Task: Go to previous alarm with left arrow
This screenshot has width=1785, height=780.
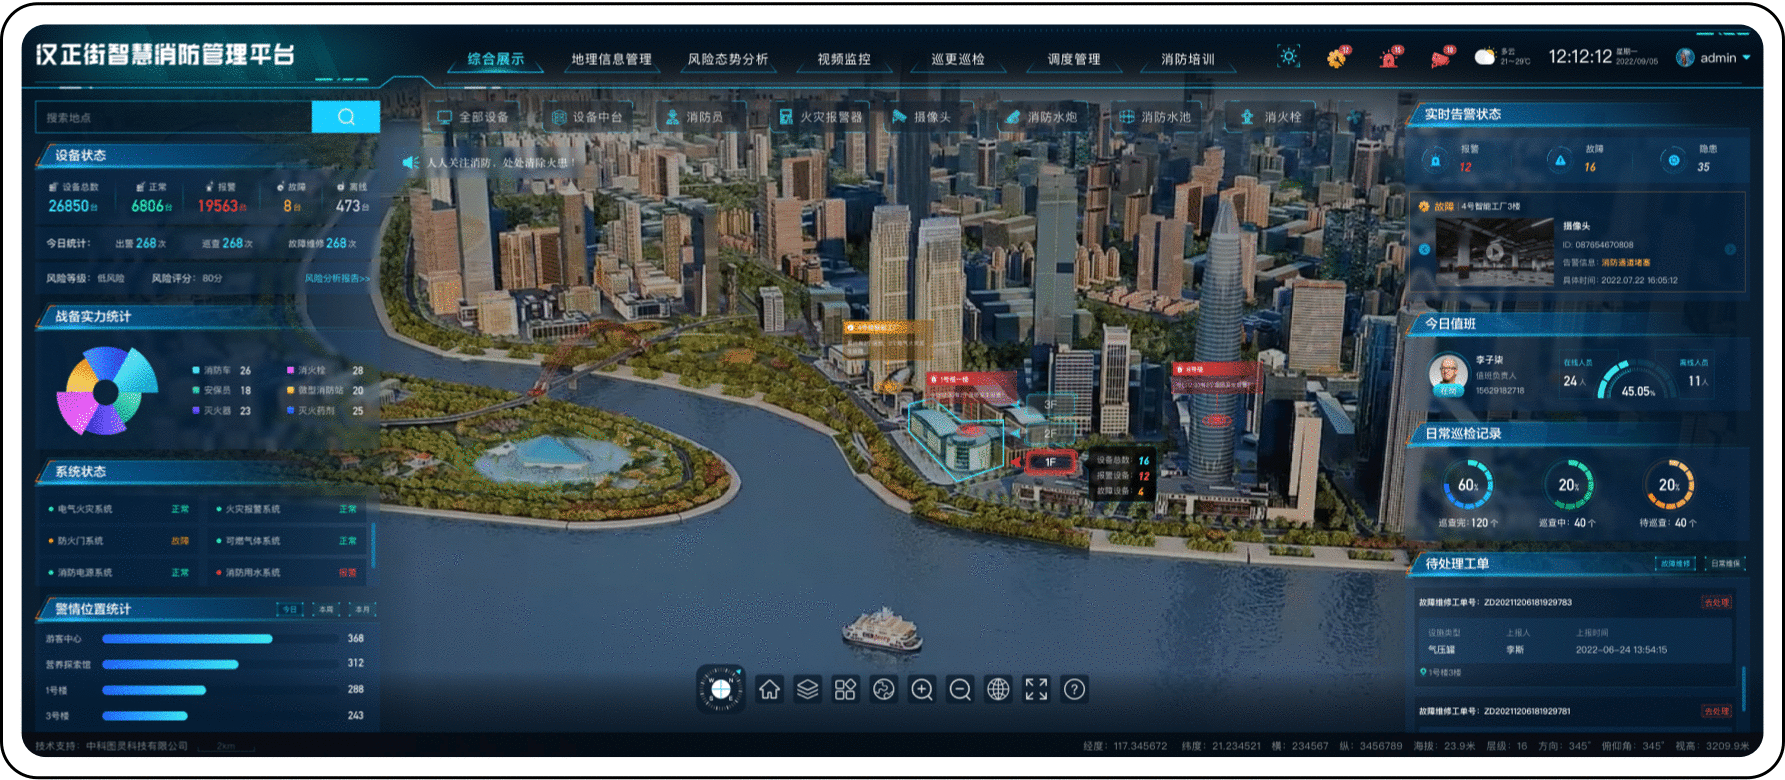Action: pyautogui.click(x=1425, y=249)
